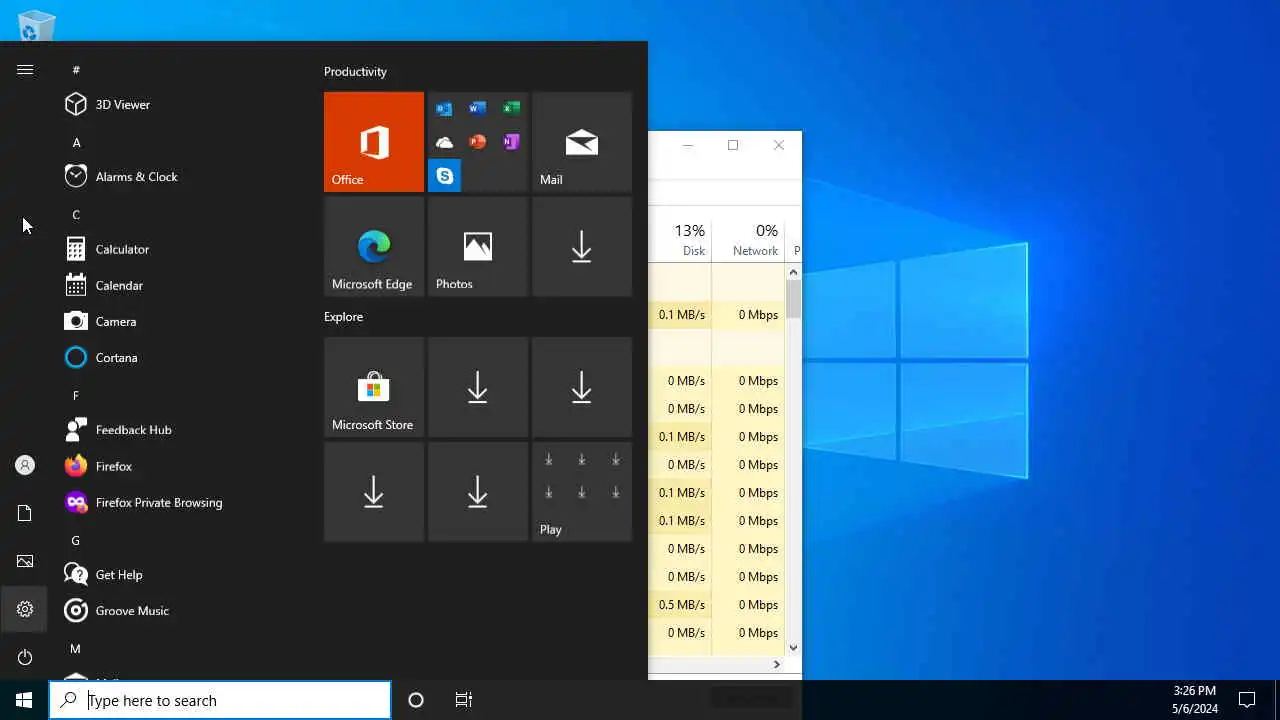The image size is (1280, 720).
Task: Open the Calculator app
Action: pos(179,249)
